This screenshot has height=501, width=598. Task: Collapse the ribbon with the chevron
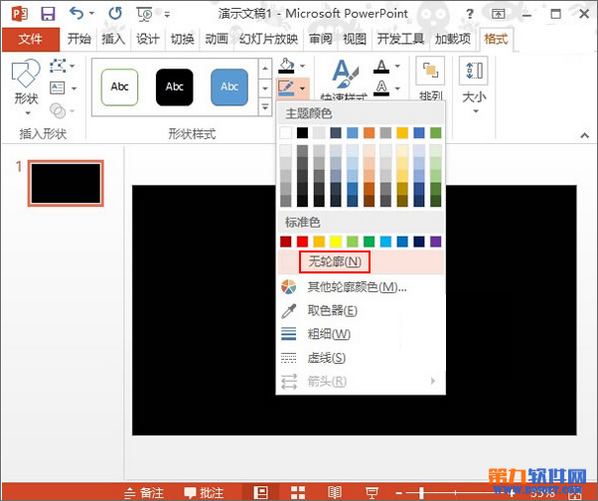click(584, 135)
